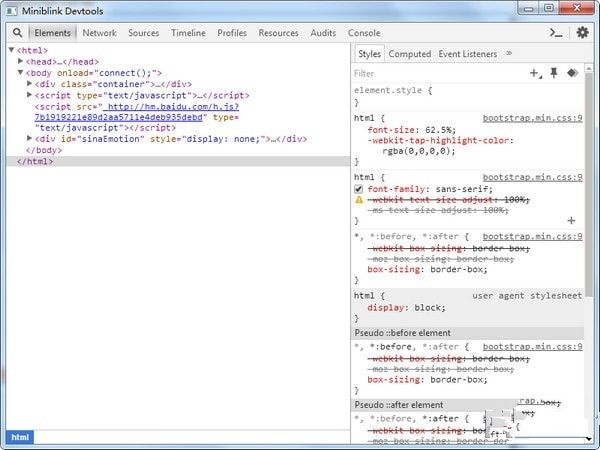Click the new style rule plus icon
This screenshot has height=450, width=600.
click(535, 73)
